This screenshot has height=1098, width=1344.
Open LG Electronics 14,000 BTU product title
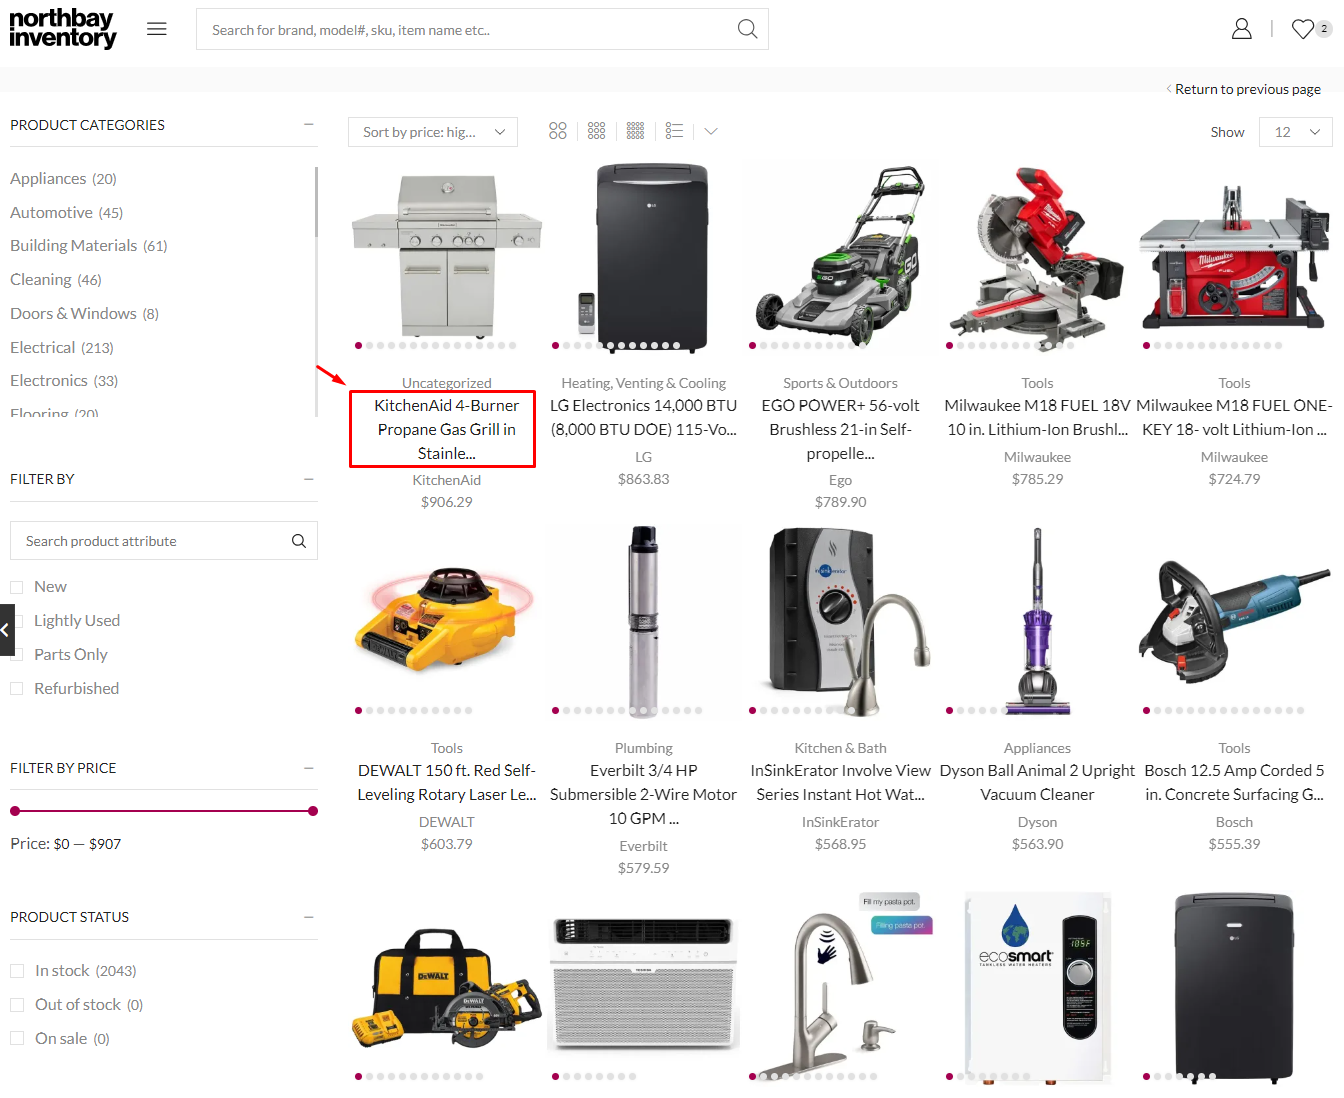[643, 417]
